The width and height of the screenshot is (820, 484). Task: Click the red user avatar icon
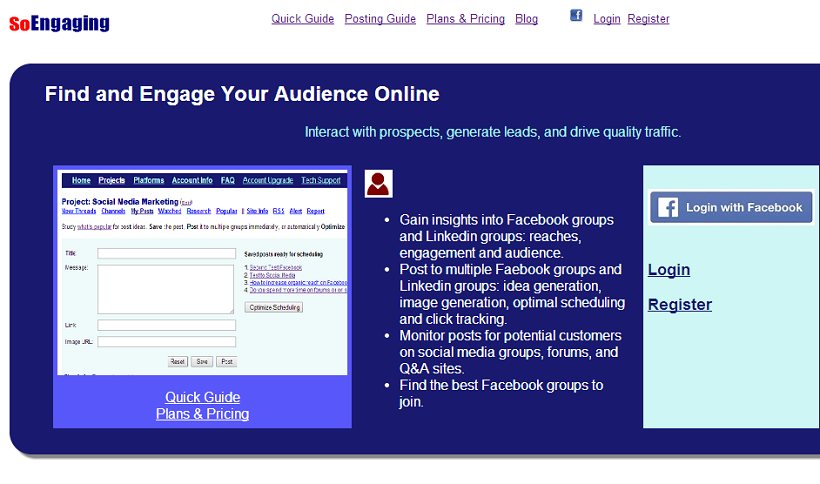click(x=379, y=184)
